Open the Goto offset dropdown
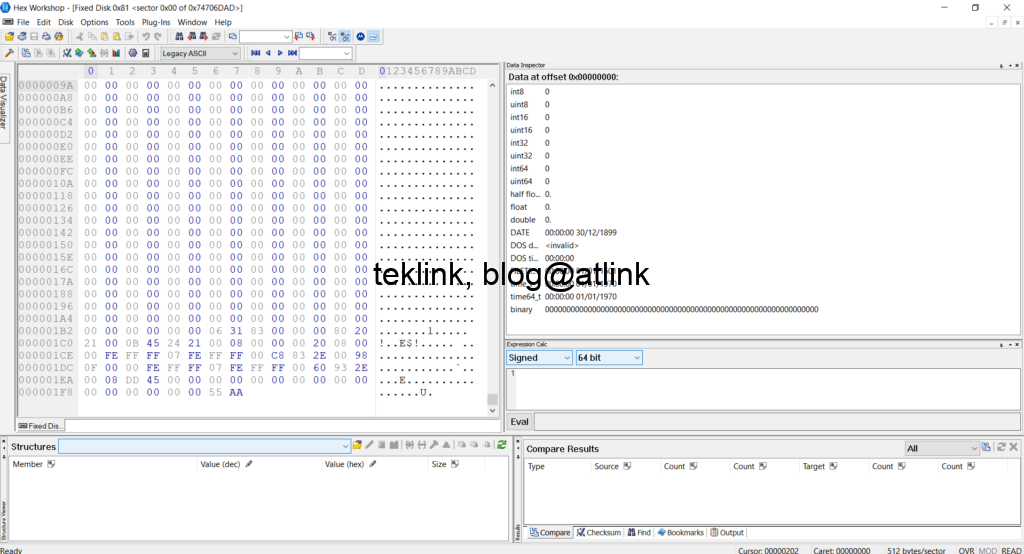The width and height of the screenshot is (1024, 554). point(287,37)
